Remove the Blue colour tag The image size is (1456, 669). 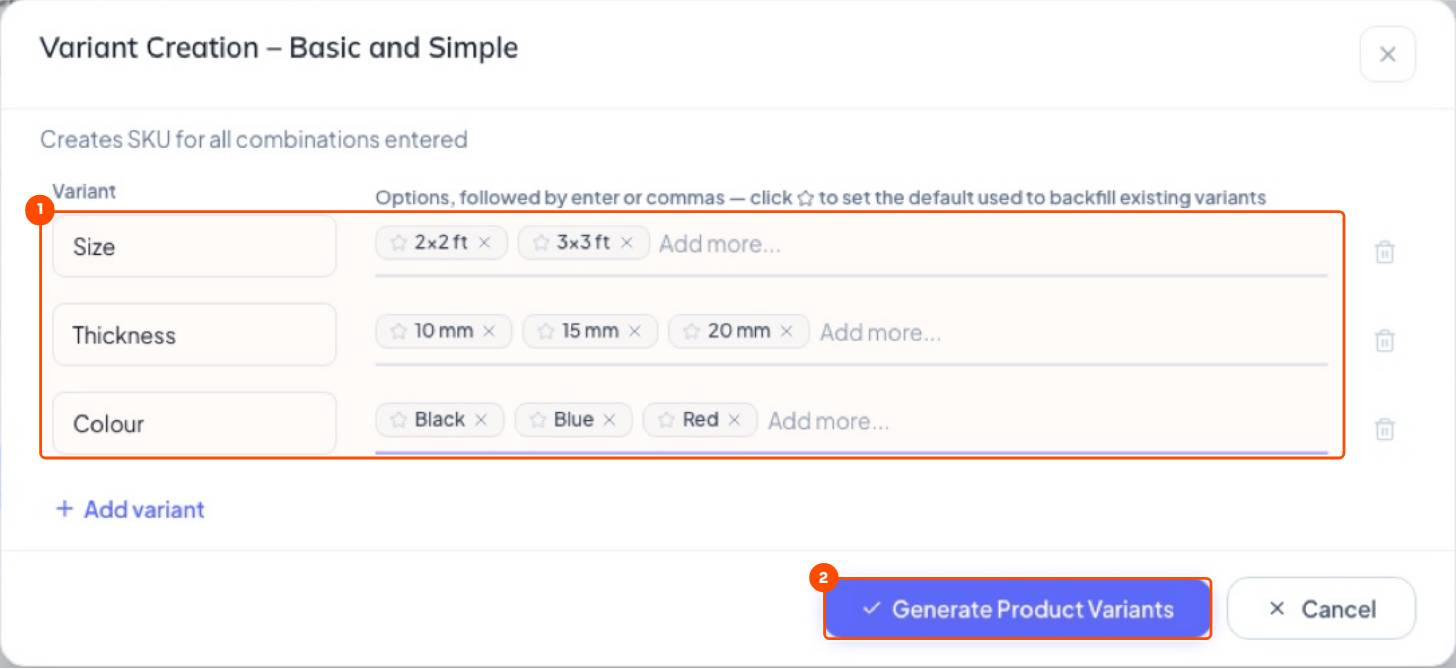[609, 420]
